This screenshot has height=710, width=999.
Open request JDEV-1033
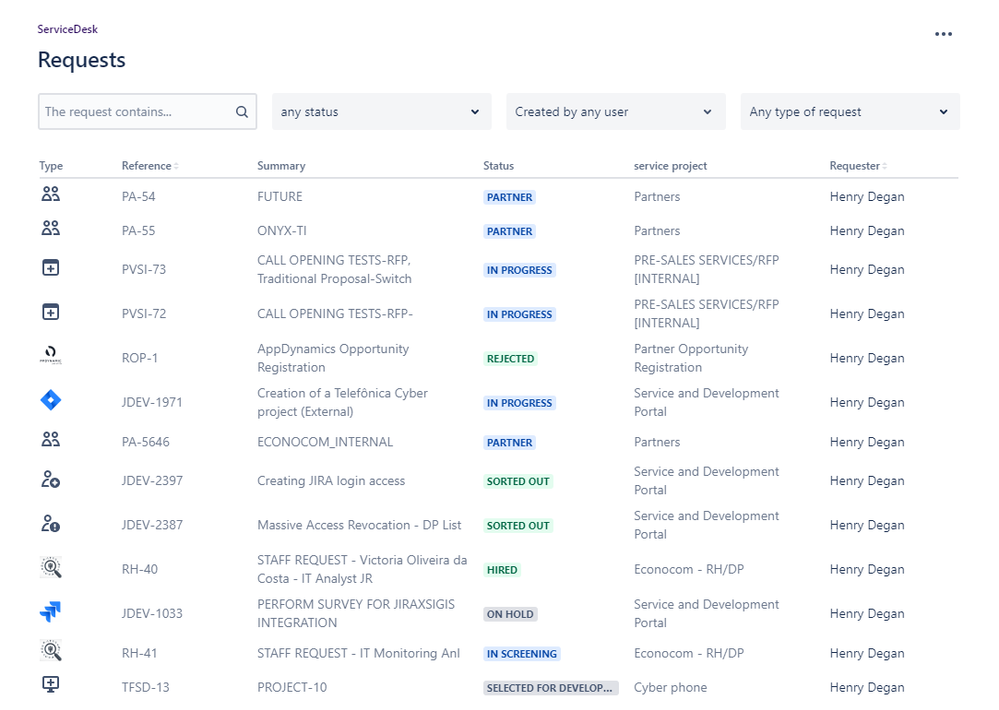point(152,614)
